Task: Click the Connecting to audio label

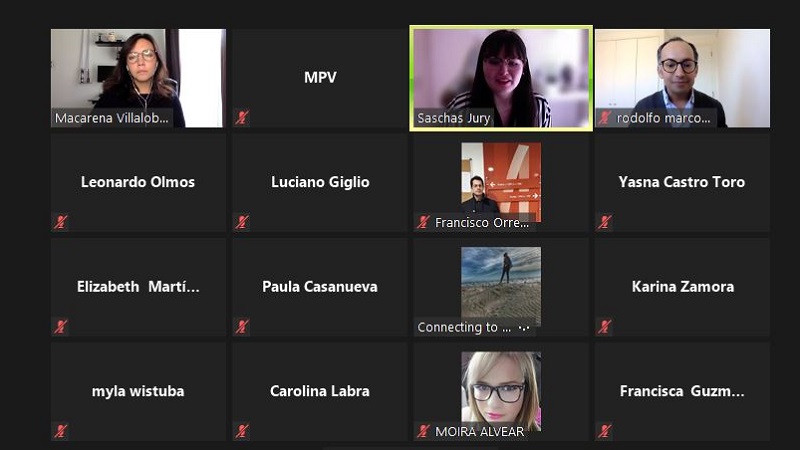Action: [464, 328]
